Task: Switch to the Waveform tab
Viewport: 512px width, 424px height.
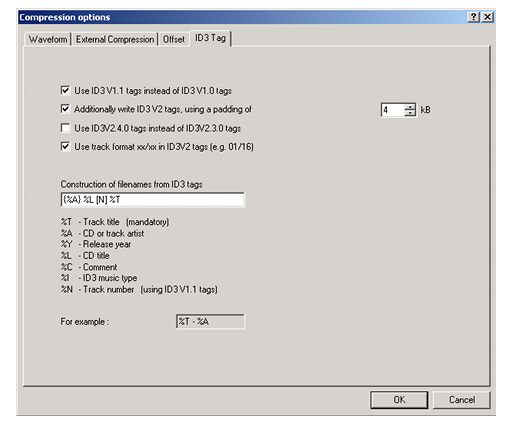Action: tap(48, 39)
